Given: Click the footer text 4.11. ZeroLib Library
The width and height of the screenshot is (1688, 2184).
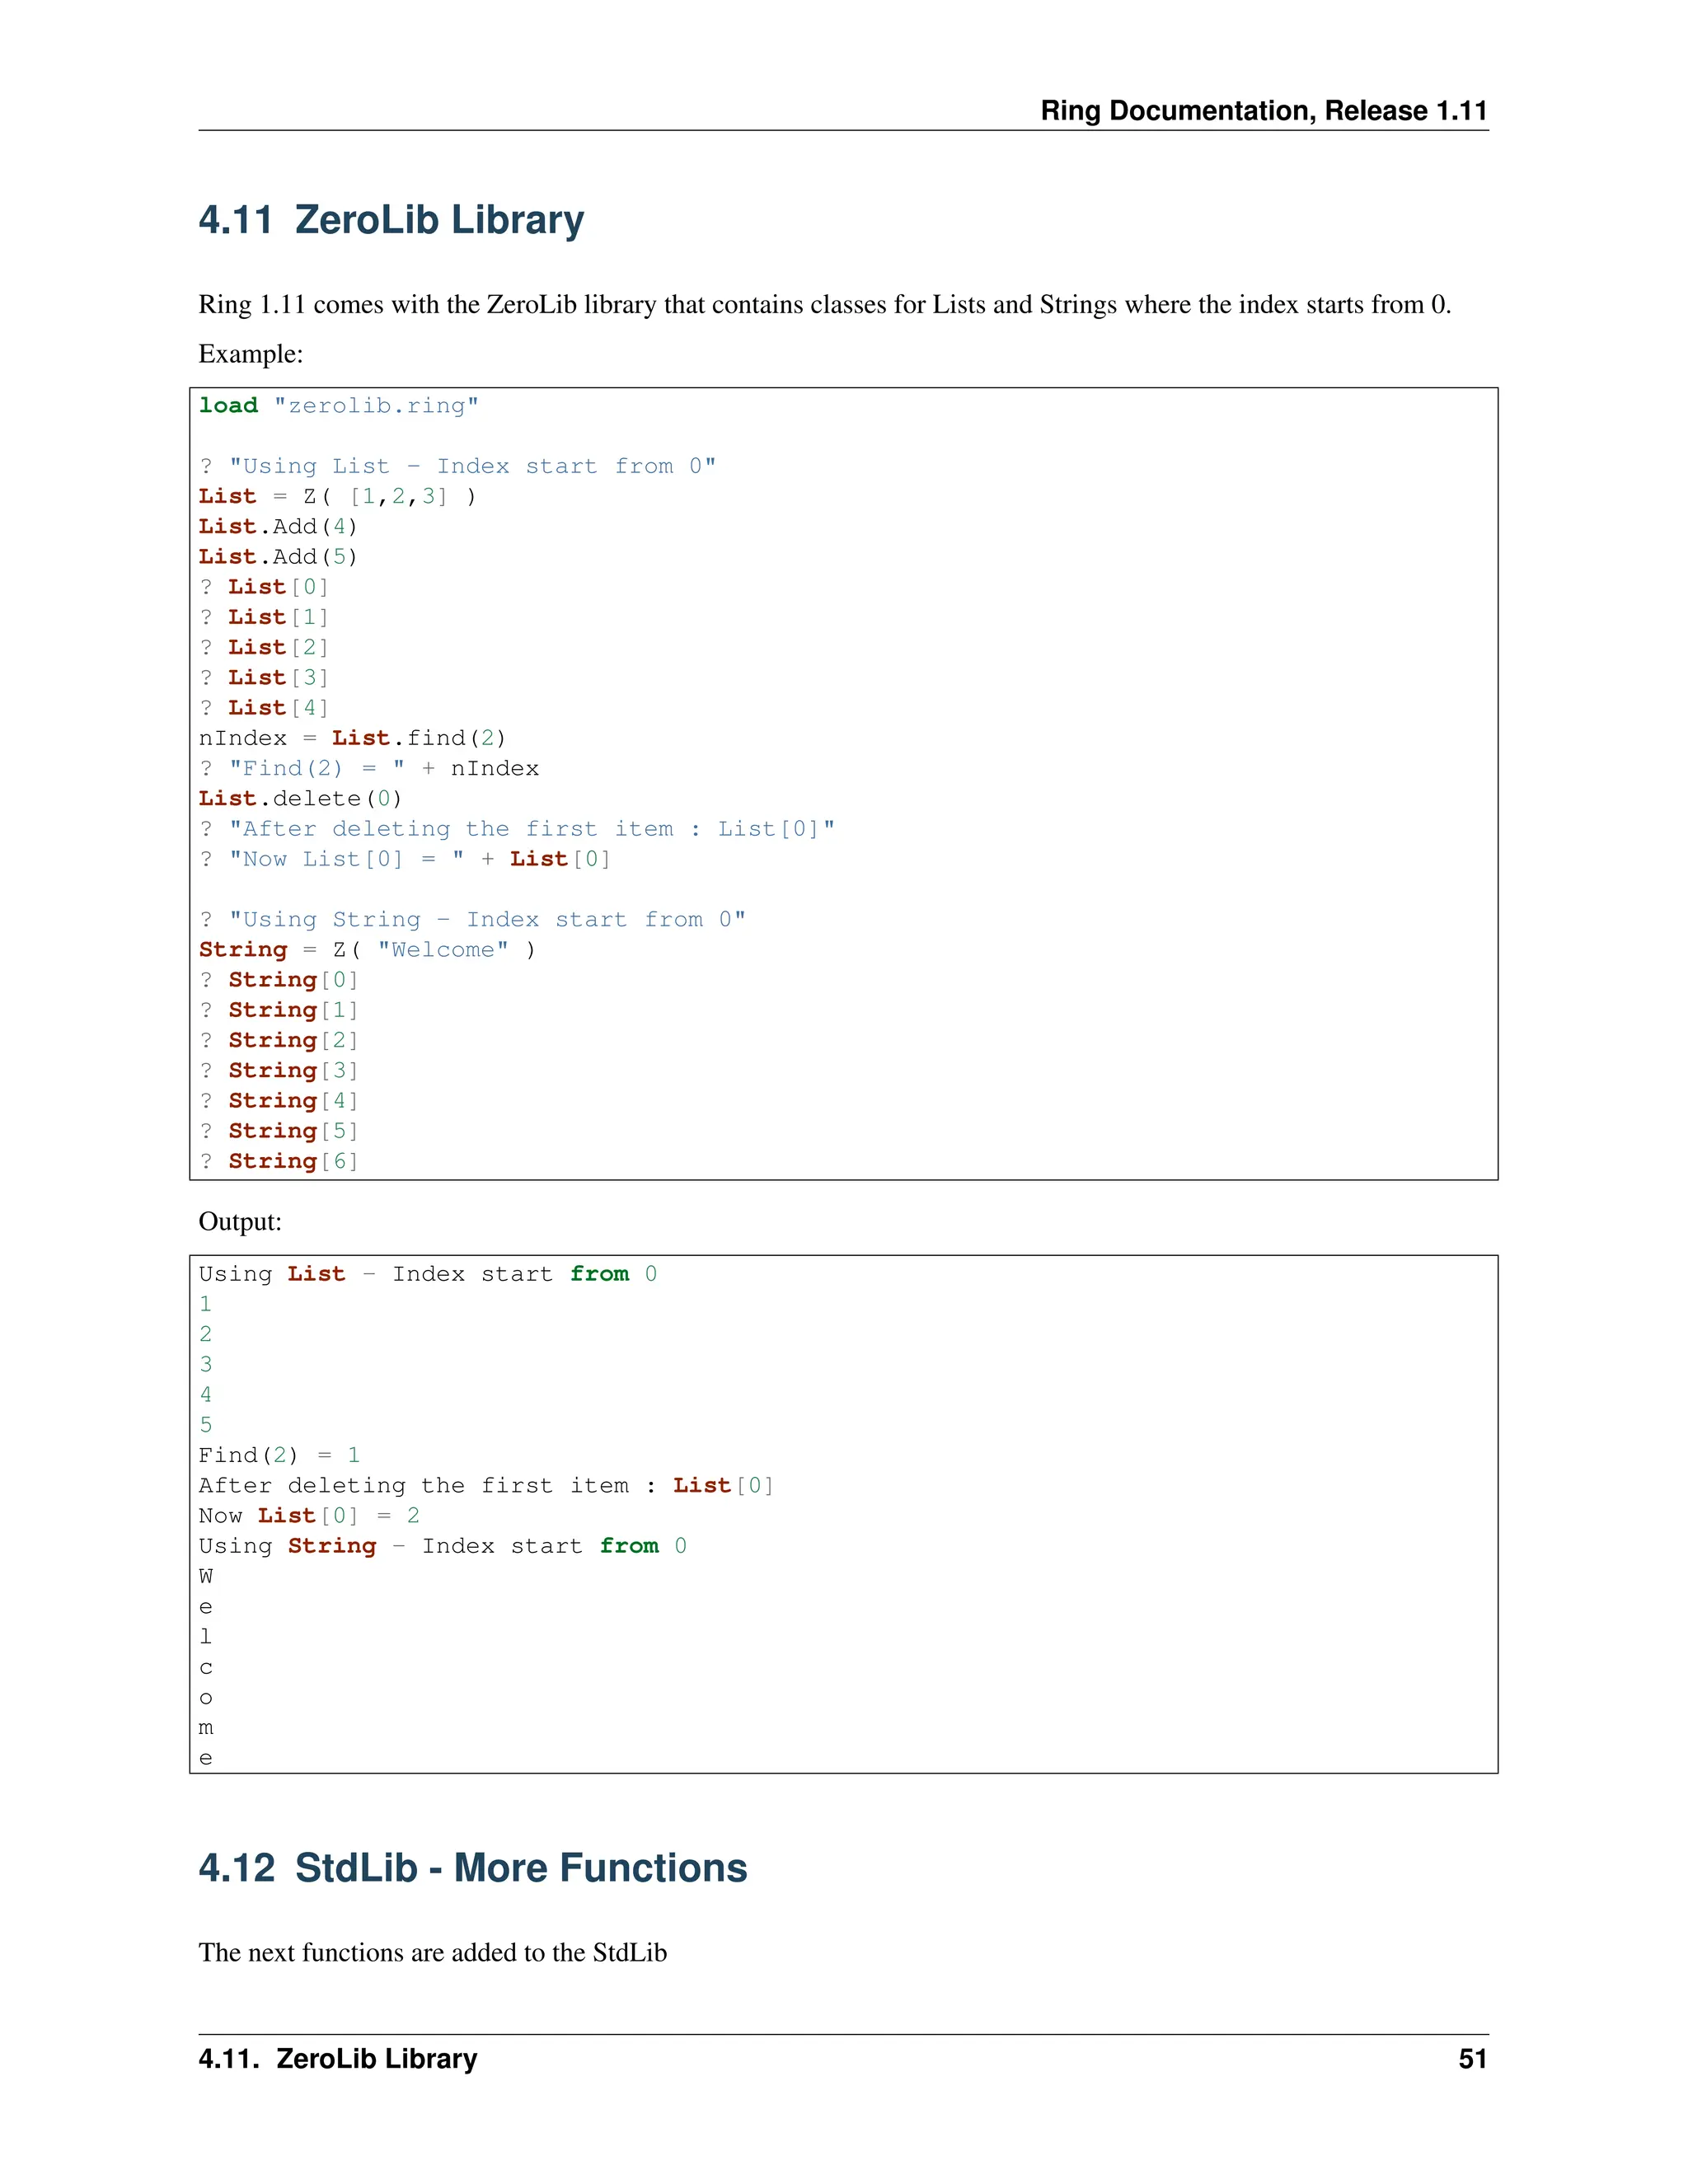Looking at the screenshot, I should (338, 2058).
